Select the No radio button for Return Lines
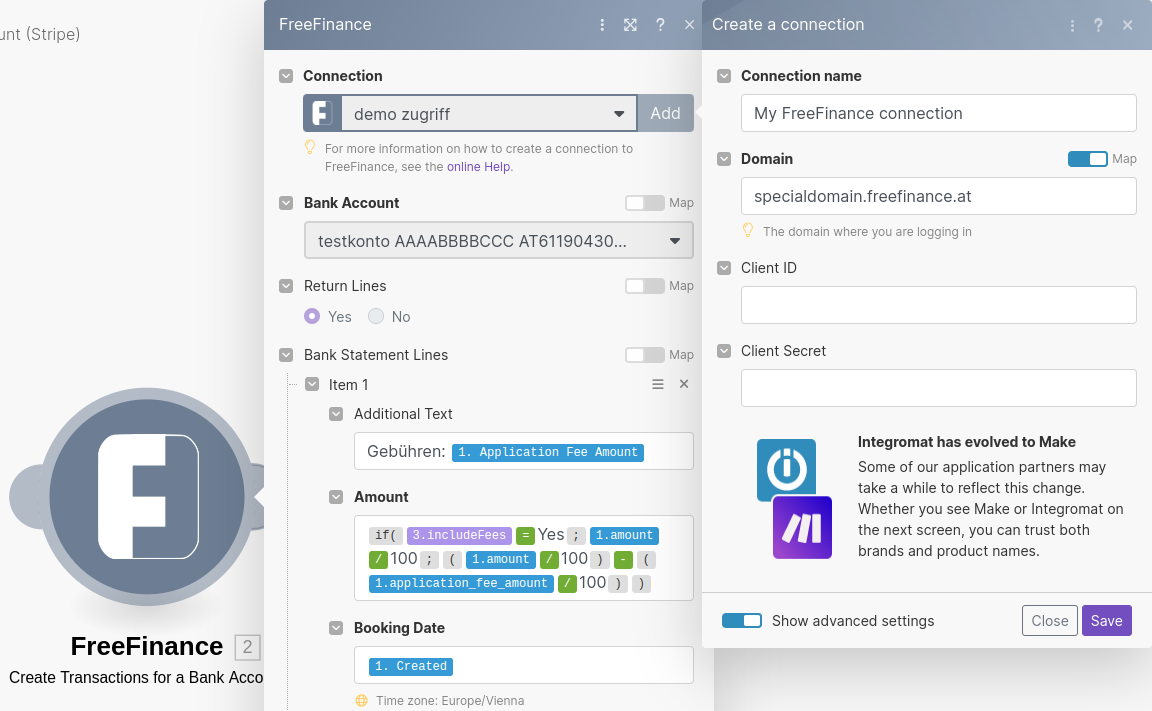This screenshot has width=1152, height=711. [x=376, y=316]
